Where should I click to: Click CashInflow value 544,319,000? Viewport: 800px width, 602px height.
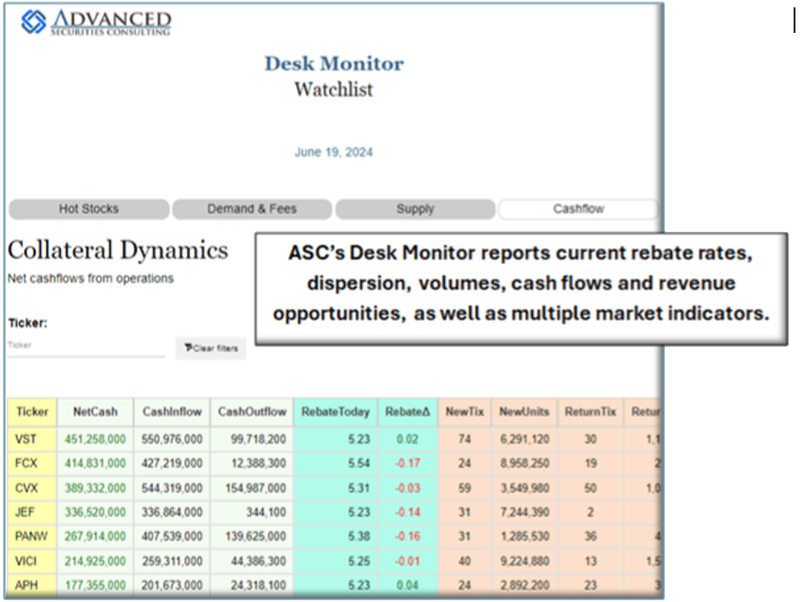click(x=172, y=488)
